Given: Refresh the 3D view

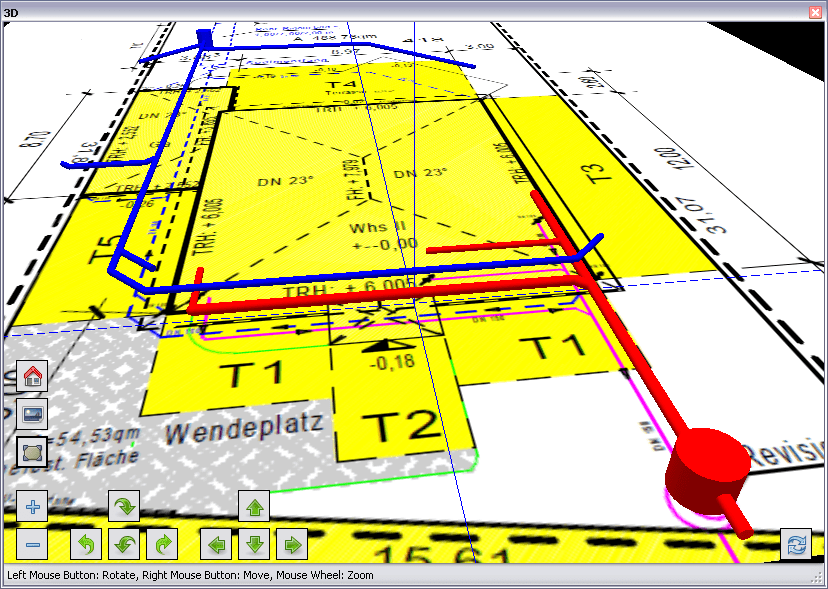Looking at the screenshot, I should click(796, 544).
